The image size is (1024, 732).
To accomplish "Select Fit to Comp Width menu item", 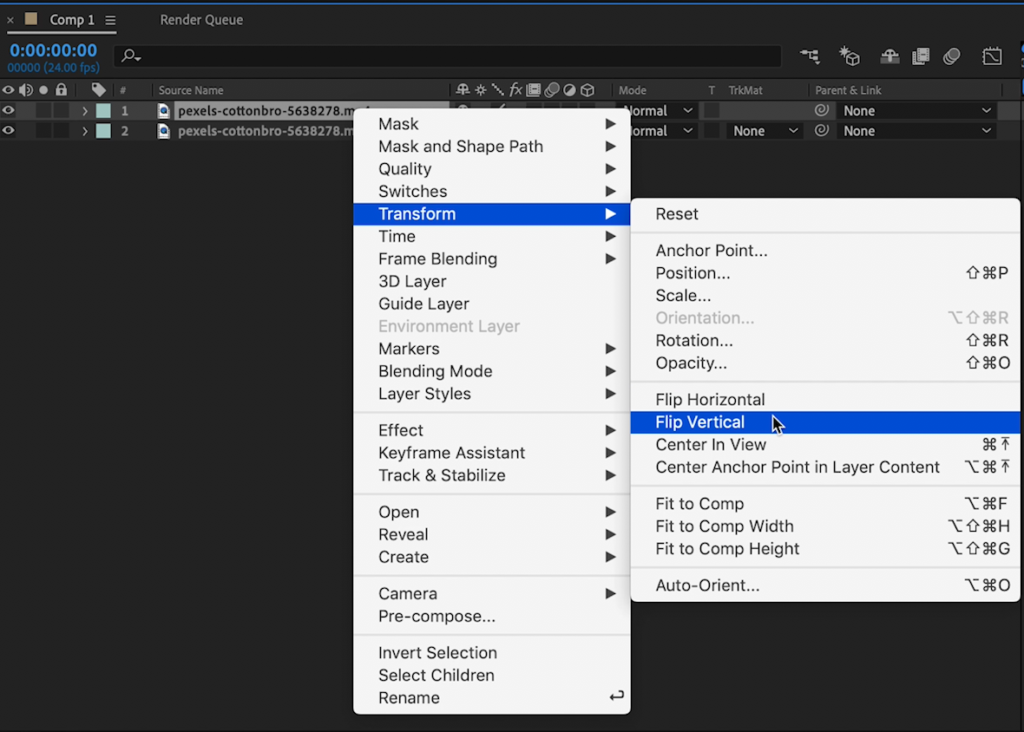I will [x=724, y=526].
